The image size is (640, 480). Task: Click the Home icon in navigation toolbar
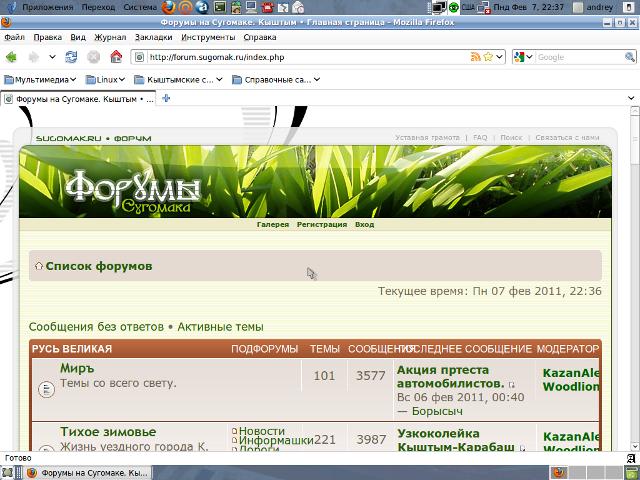pos(116,57)
